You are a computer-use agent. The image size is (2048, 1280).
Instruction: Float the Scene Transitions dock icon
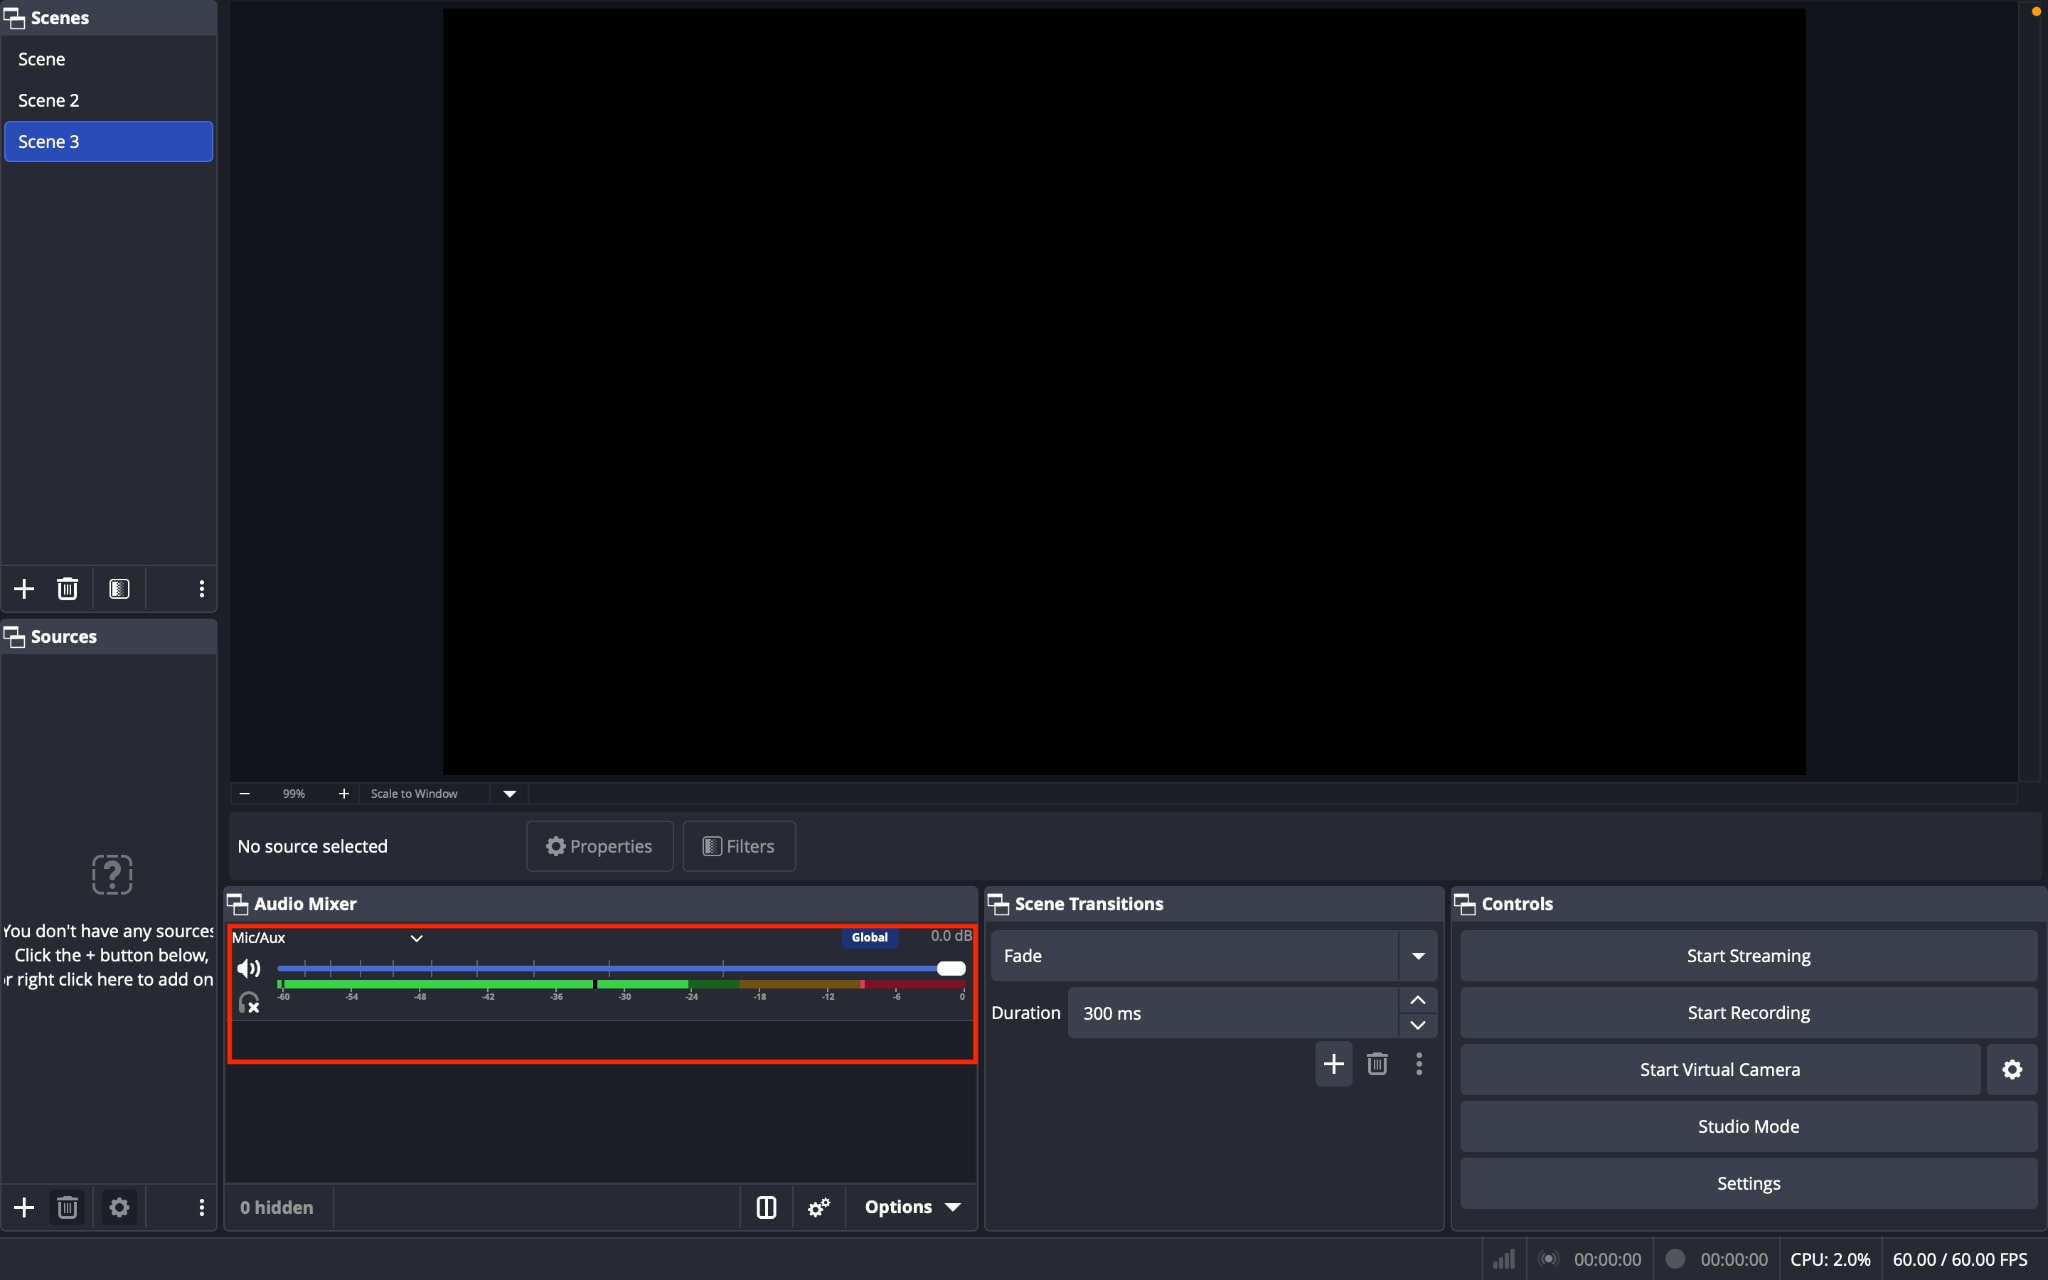click(x=998, y=904)
